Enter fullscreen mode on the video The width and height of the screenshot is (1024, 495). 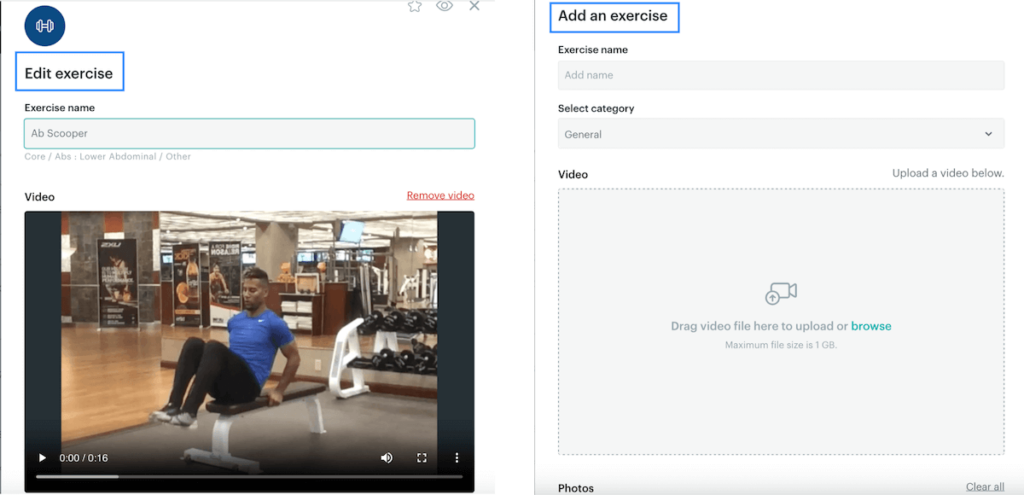click(422, 458)
